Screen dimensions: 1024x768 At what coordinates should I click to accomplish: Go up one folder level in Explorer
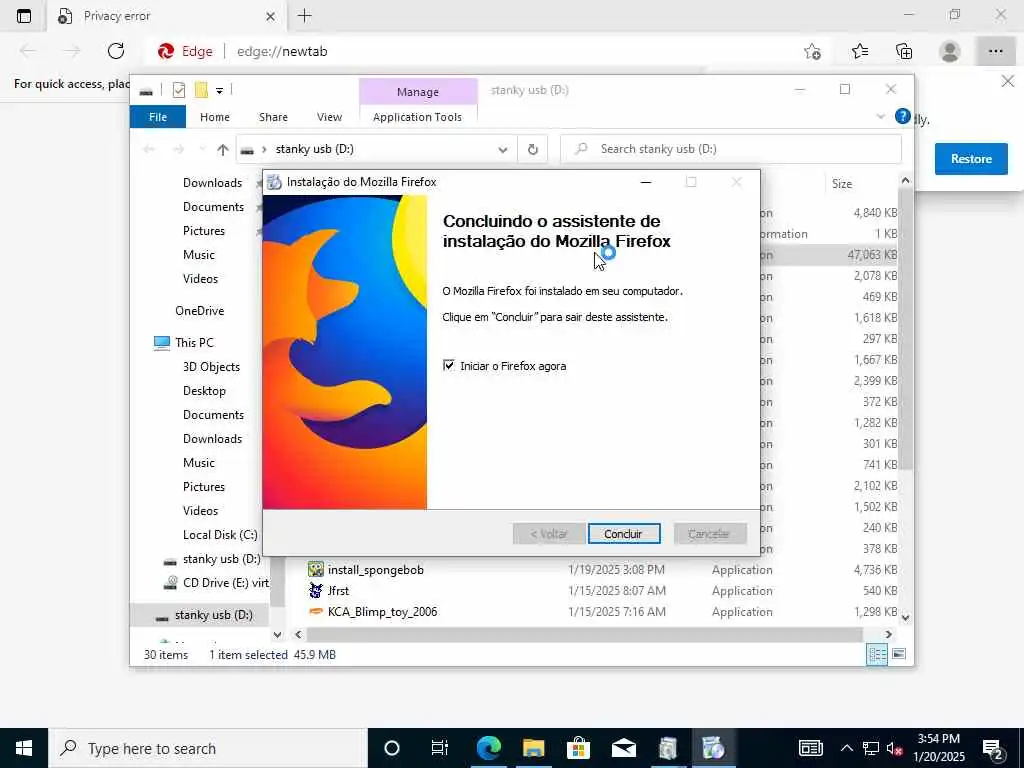tap(223, 150)
